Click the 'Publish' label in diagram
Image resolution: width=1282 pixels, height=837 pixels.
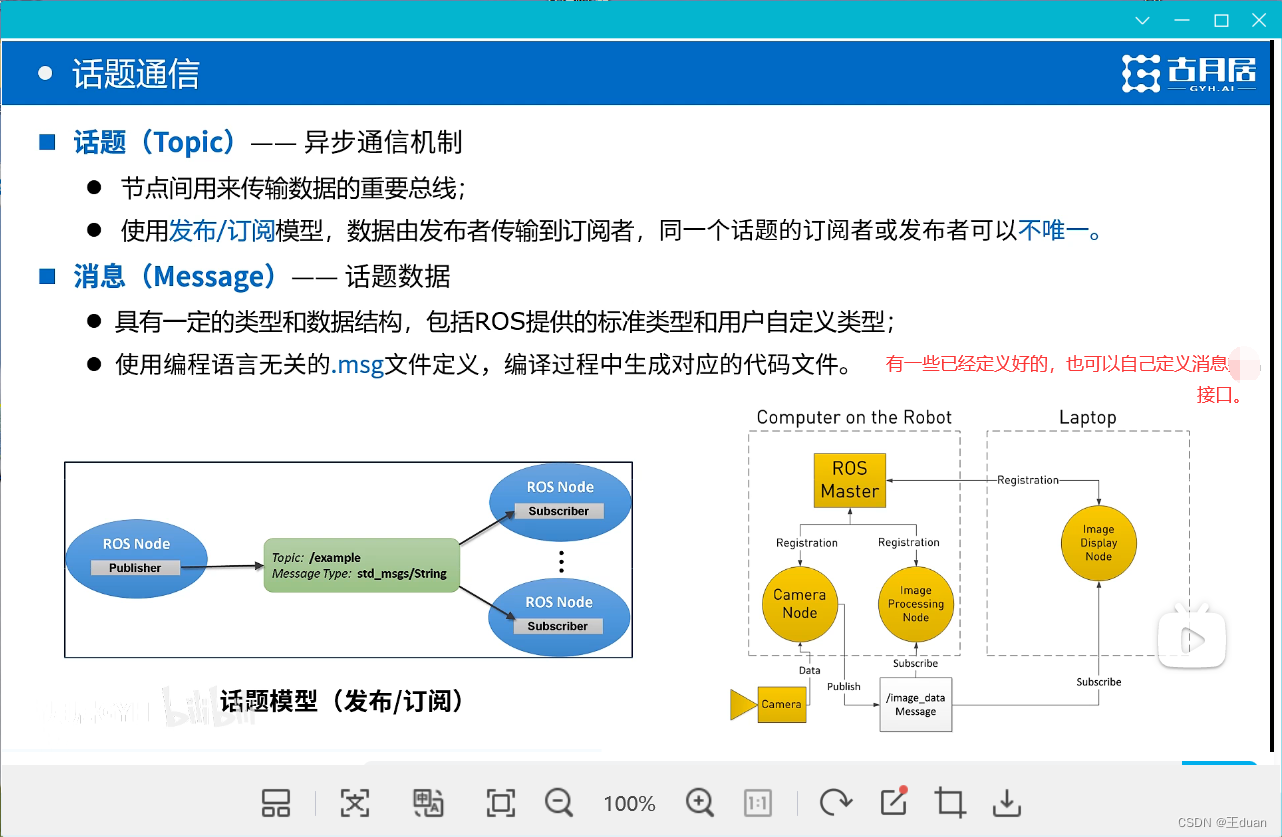(x=844, y=686)
